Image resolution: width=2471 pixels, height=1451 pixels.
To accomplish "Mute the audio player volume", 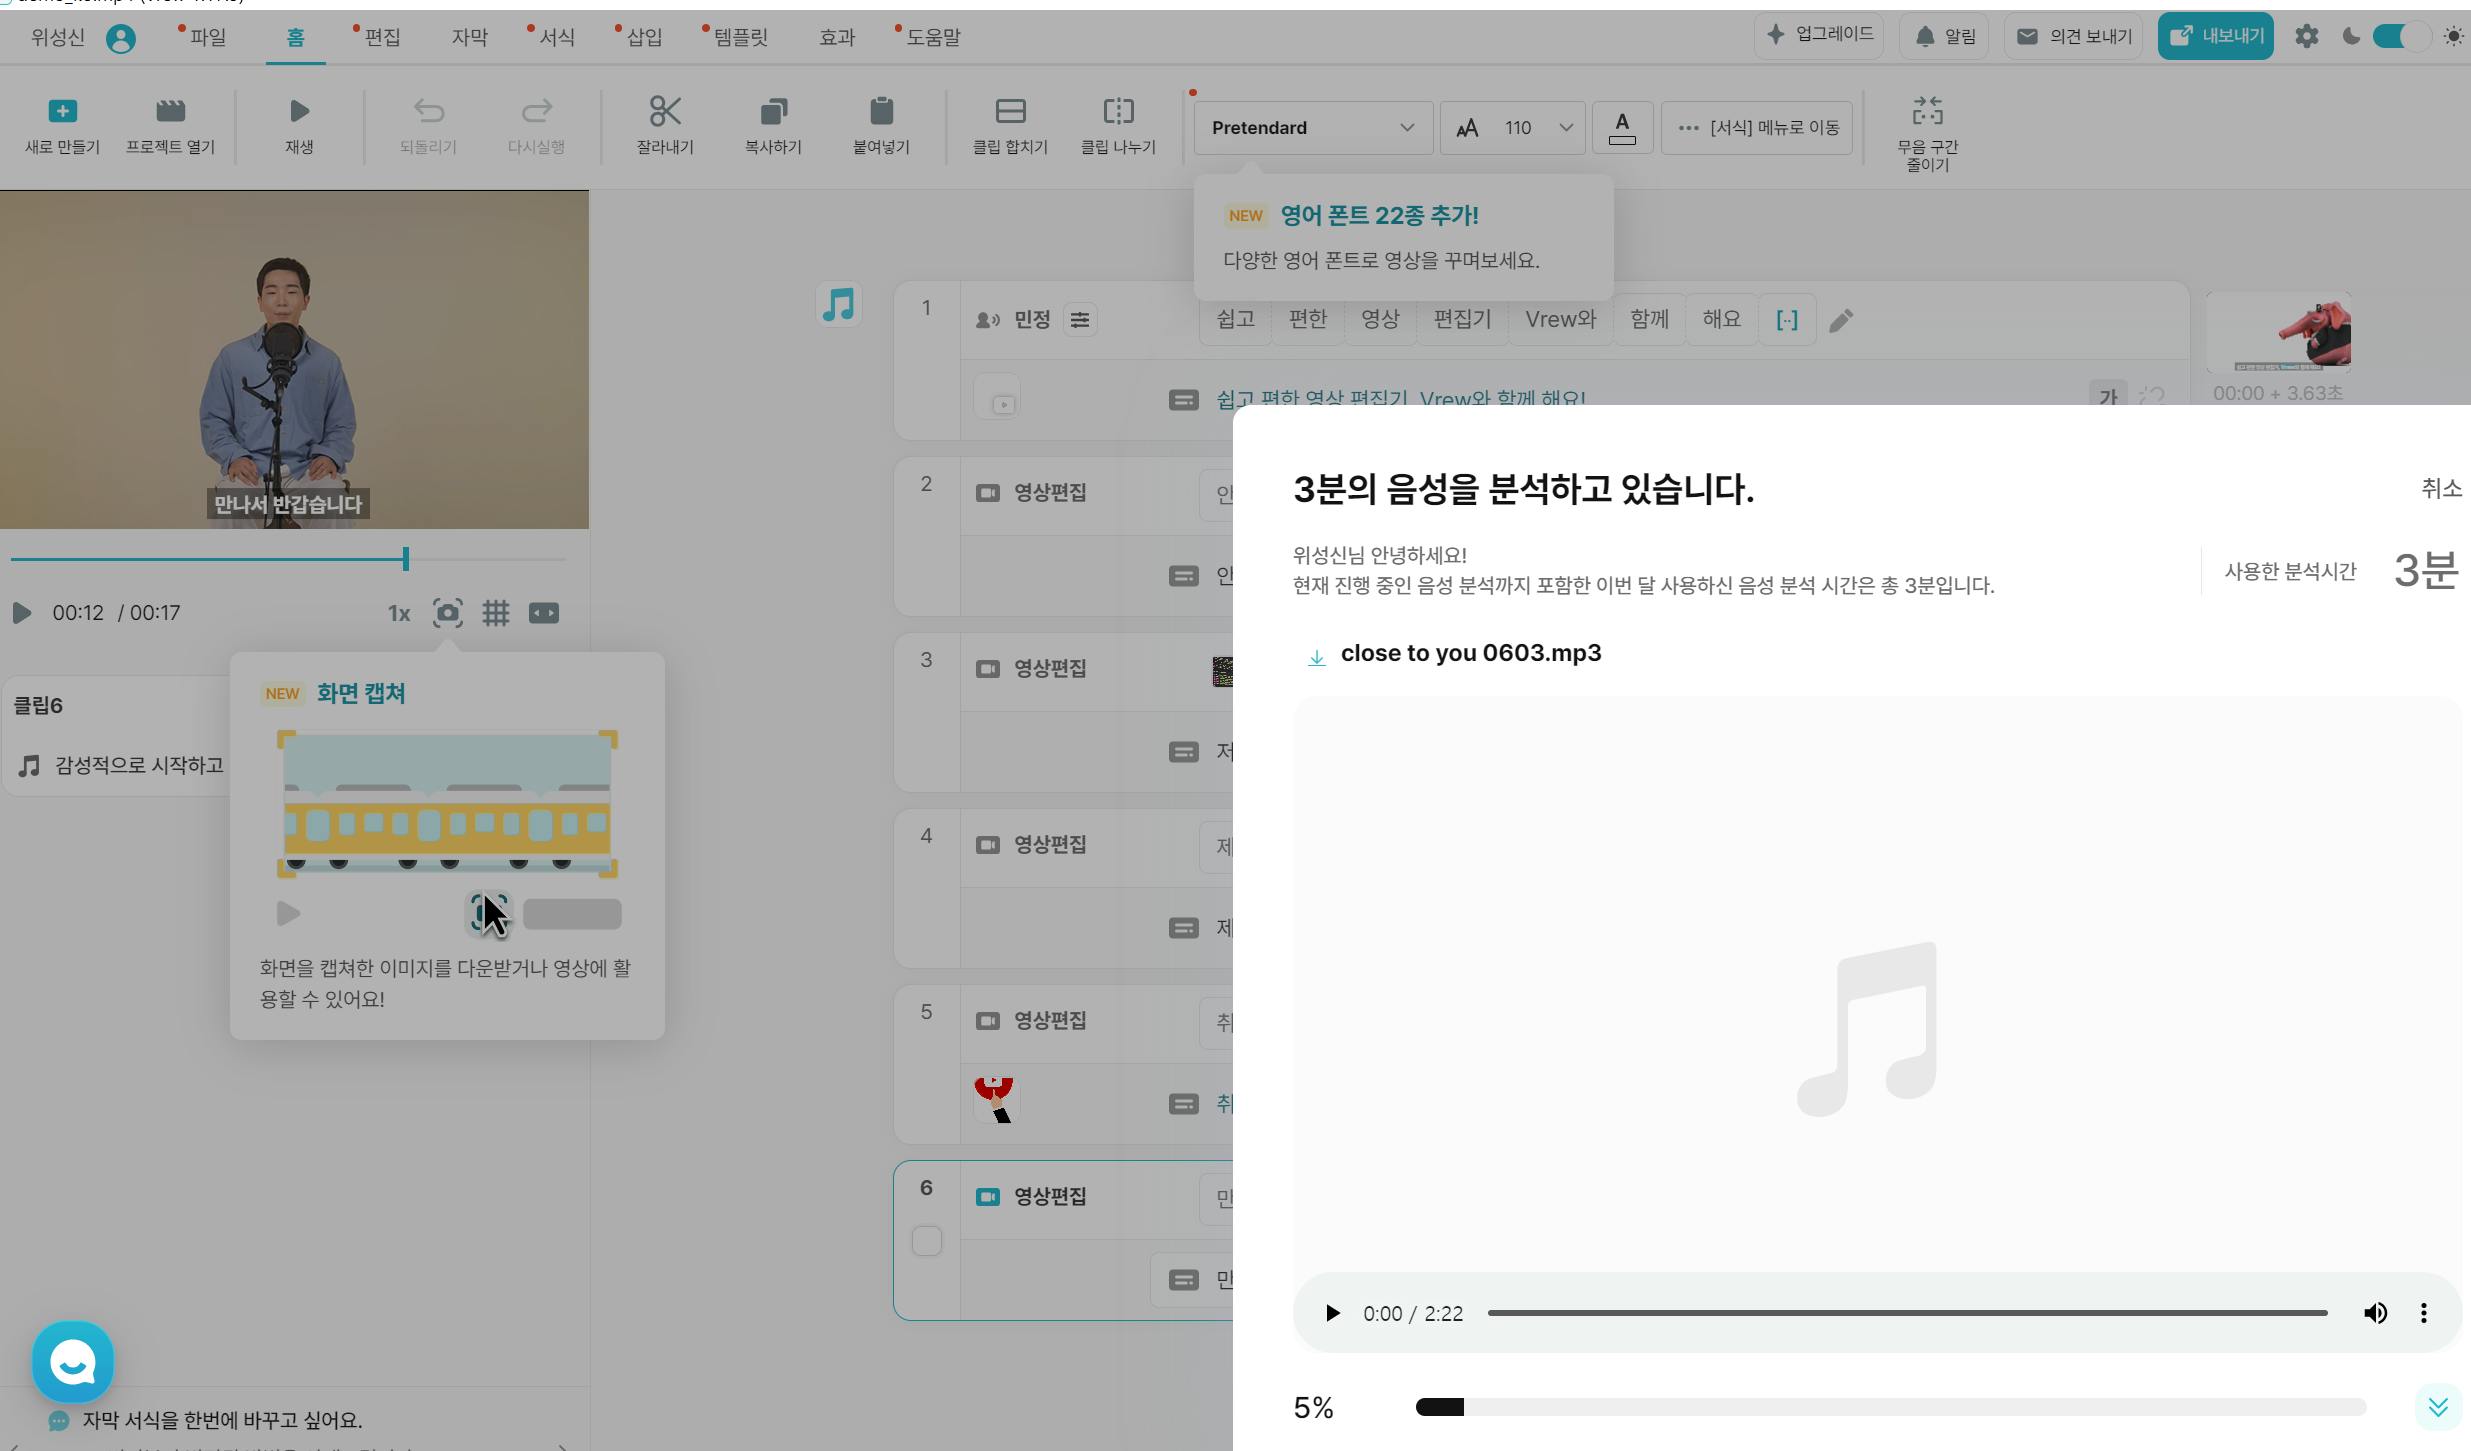I will [x=2375, y=1313].
